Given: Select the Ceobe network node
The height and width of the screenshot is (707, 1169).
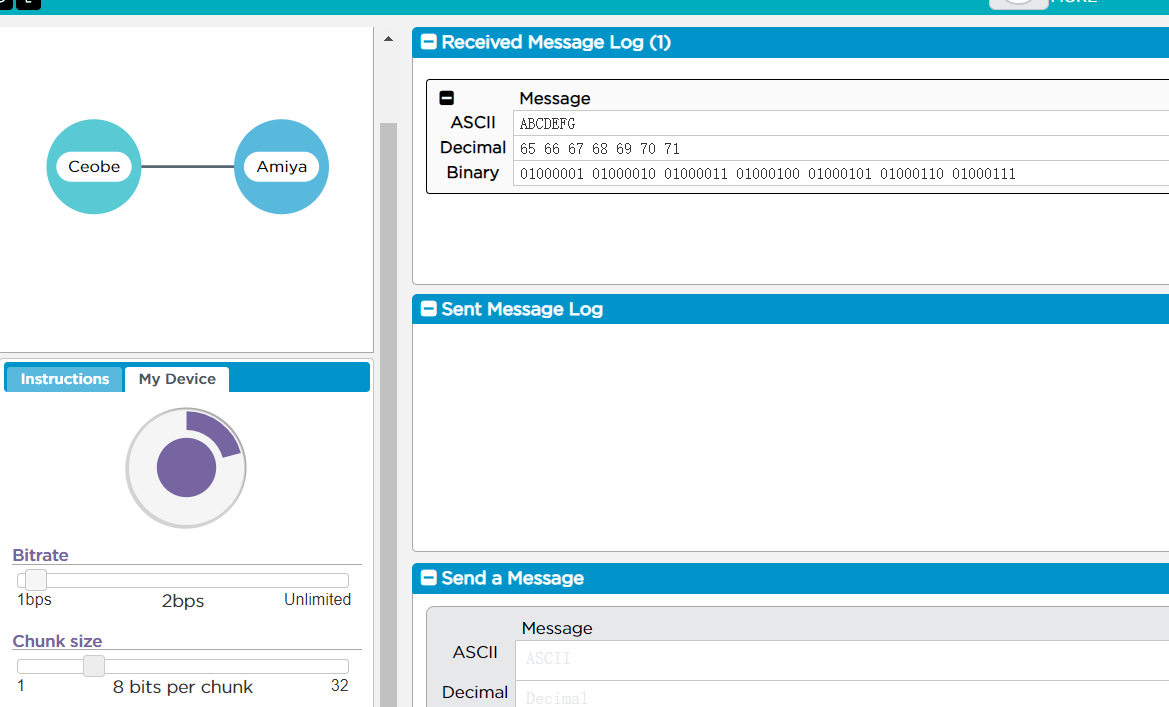Looking at the screenshot, I should click(94, 166).
